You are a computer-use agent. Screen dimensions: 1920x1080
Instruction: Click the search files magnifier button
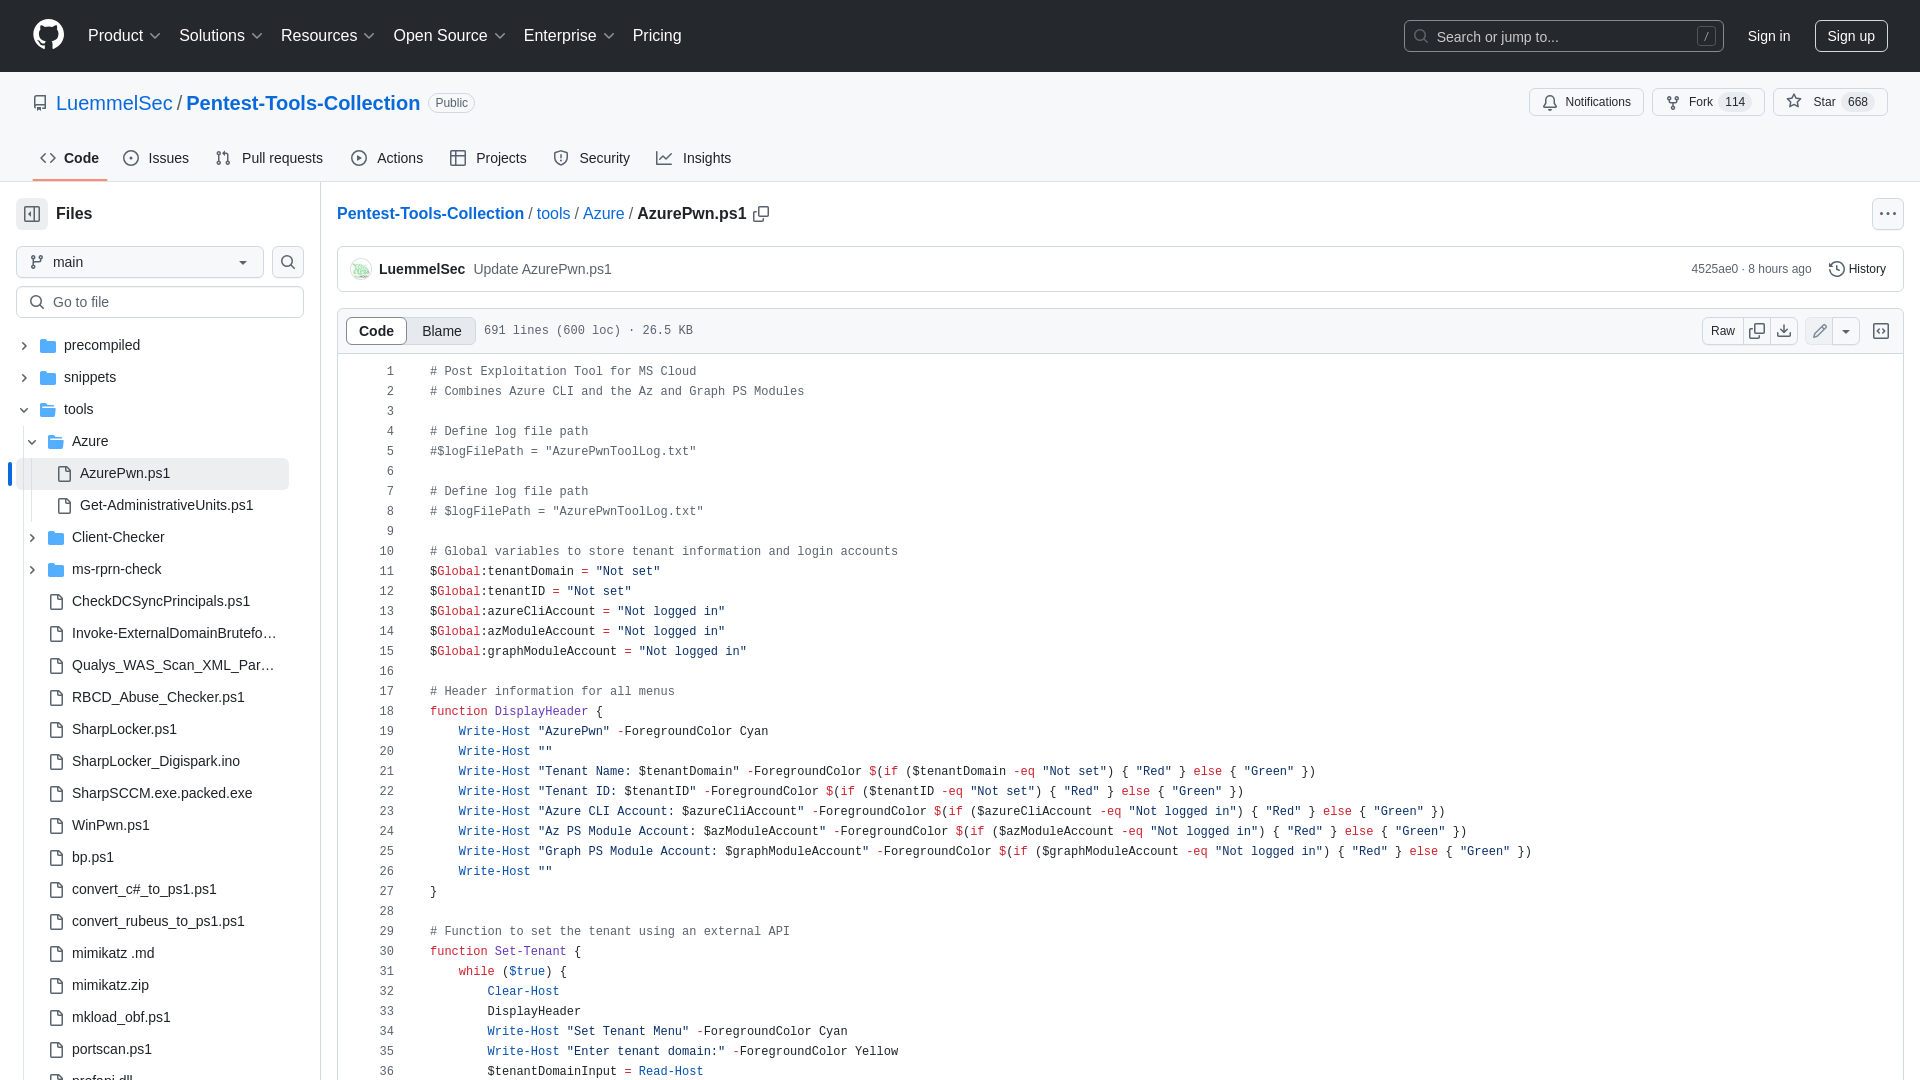[x=288, y=262]
